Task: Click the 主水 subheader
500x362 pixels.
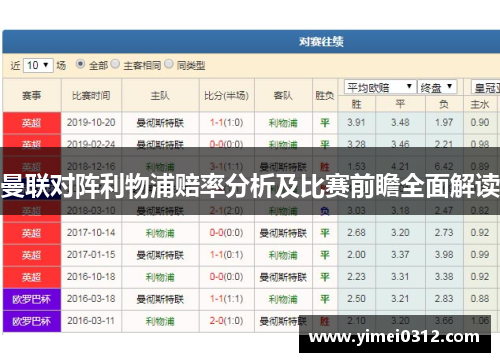Action: tap(480, 104)
